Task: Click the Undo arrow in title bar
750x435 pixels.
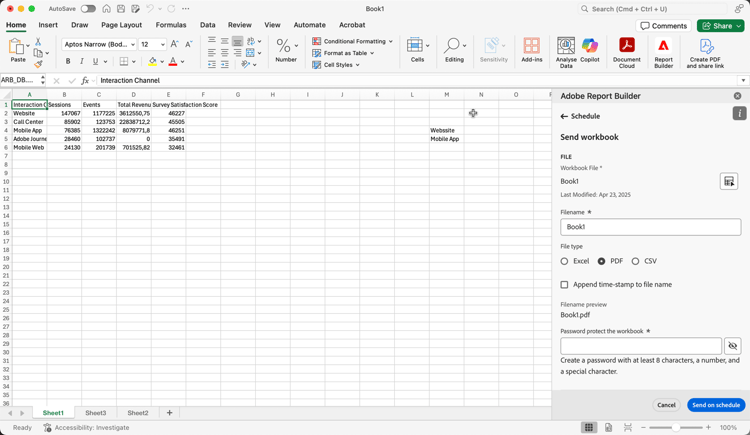Action: pos(150,9)
